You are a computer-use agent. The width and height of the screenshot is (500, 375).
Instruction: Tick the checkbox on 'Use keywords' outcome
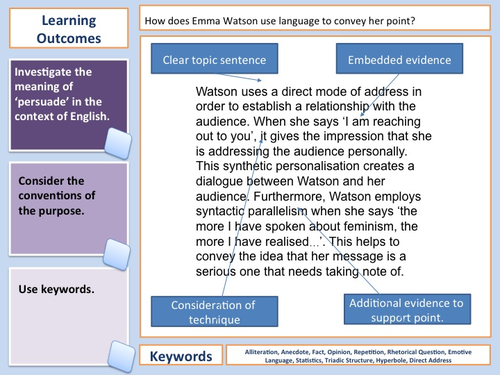122,356
